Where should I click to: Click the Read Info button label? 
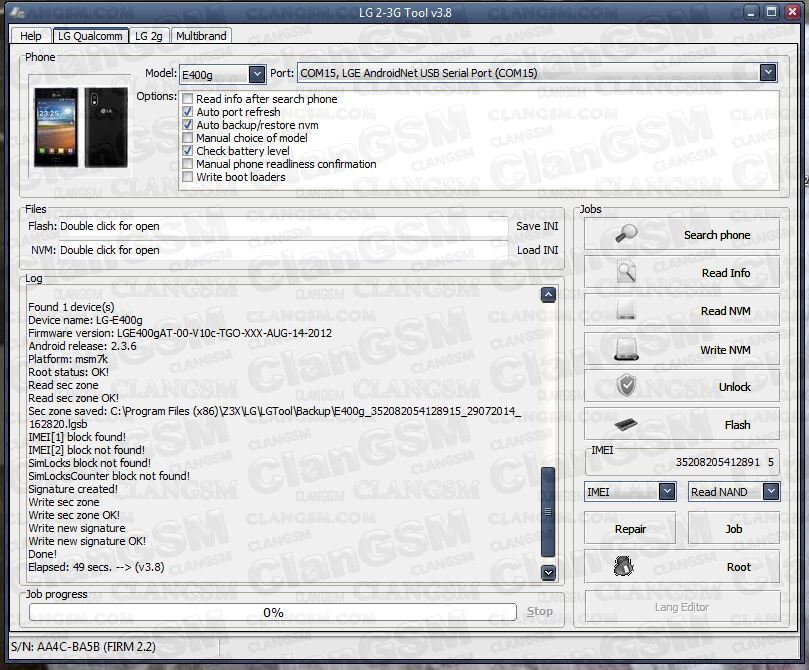pyautogui.click(x=725, y=273)
